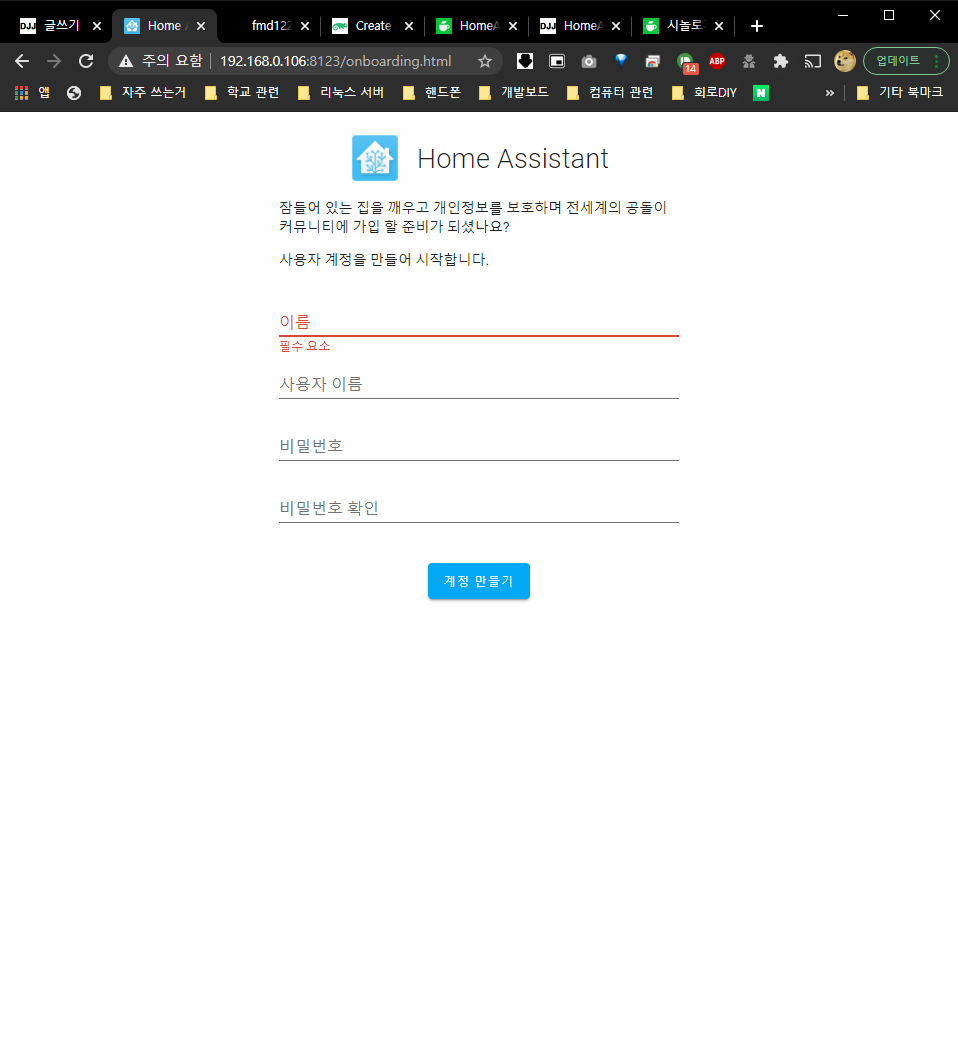This screenshot has height=1039, width=958.
Task: Open the ABP adblock extension
Action: tap(717, 61)
